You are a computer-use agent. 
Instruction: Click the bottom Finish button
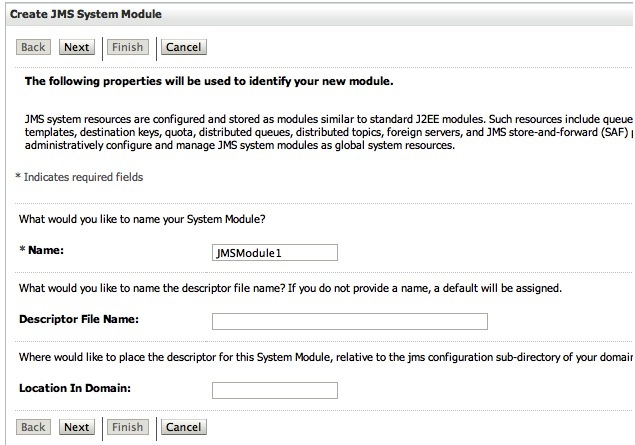(127, 427)
